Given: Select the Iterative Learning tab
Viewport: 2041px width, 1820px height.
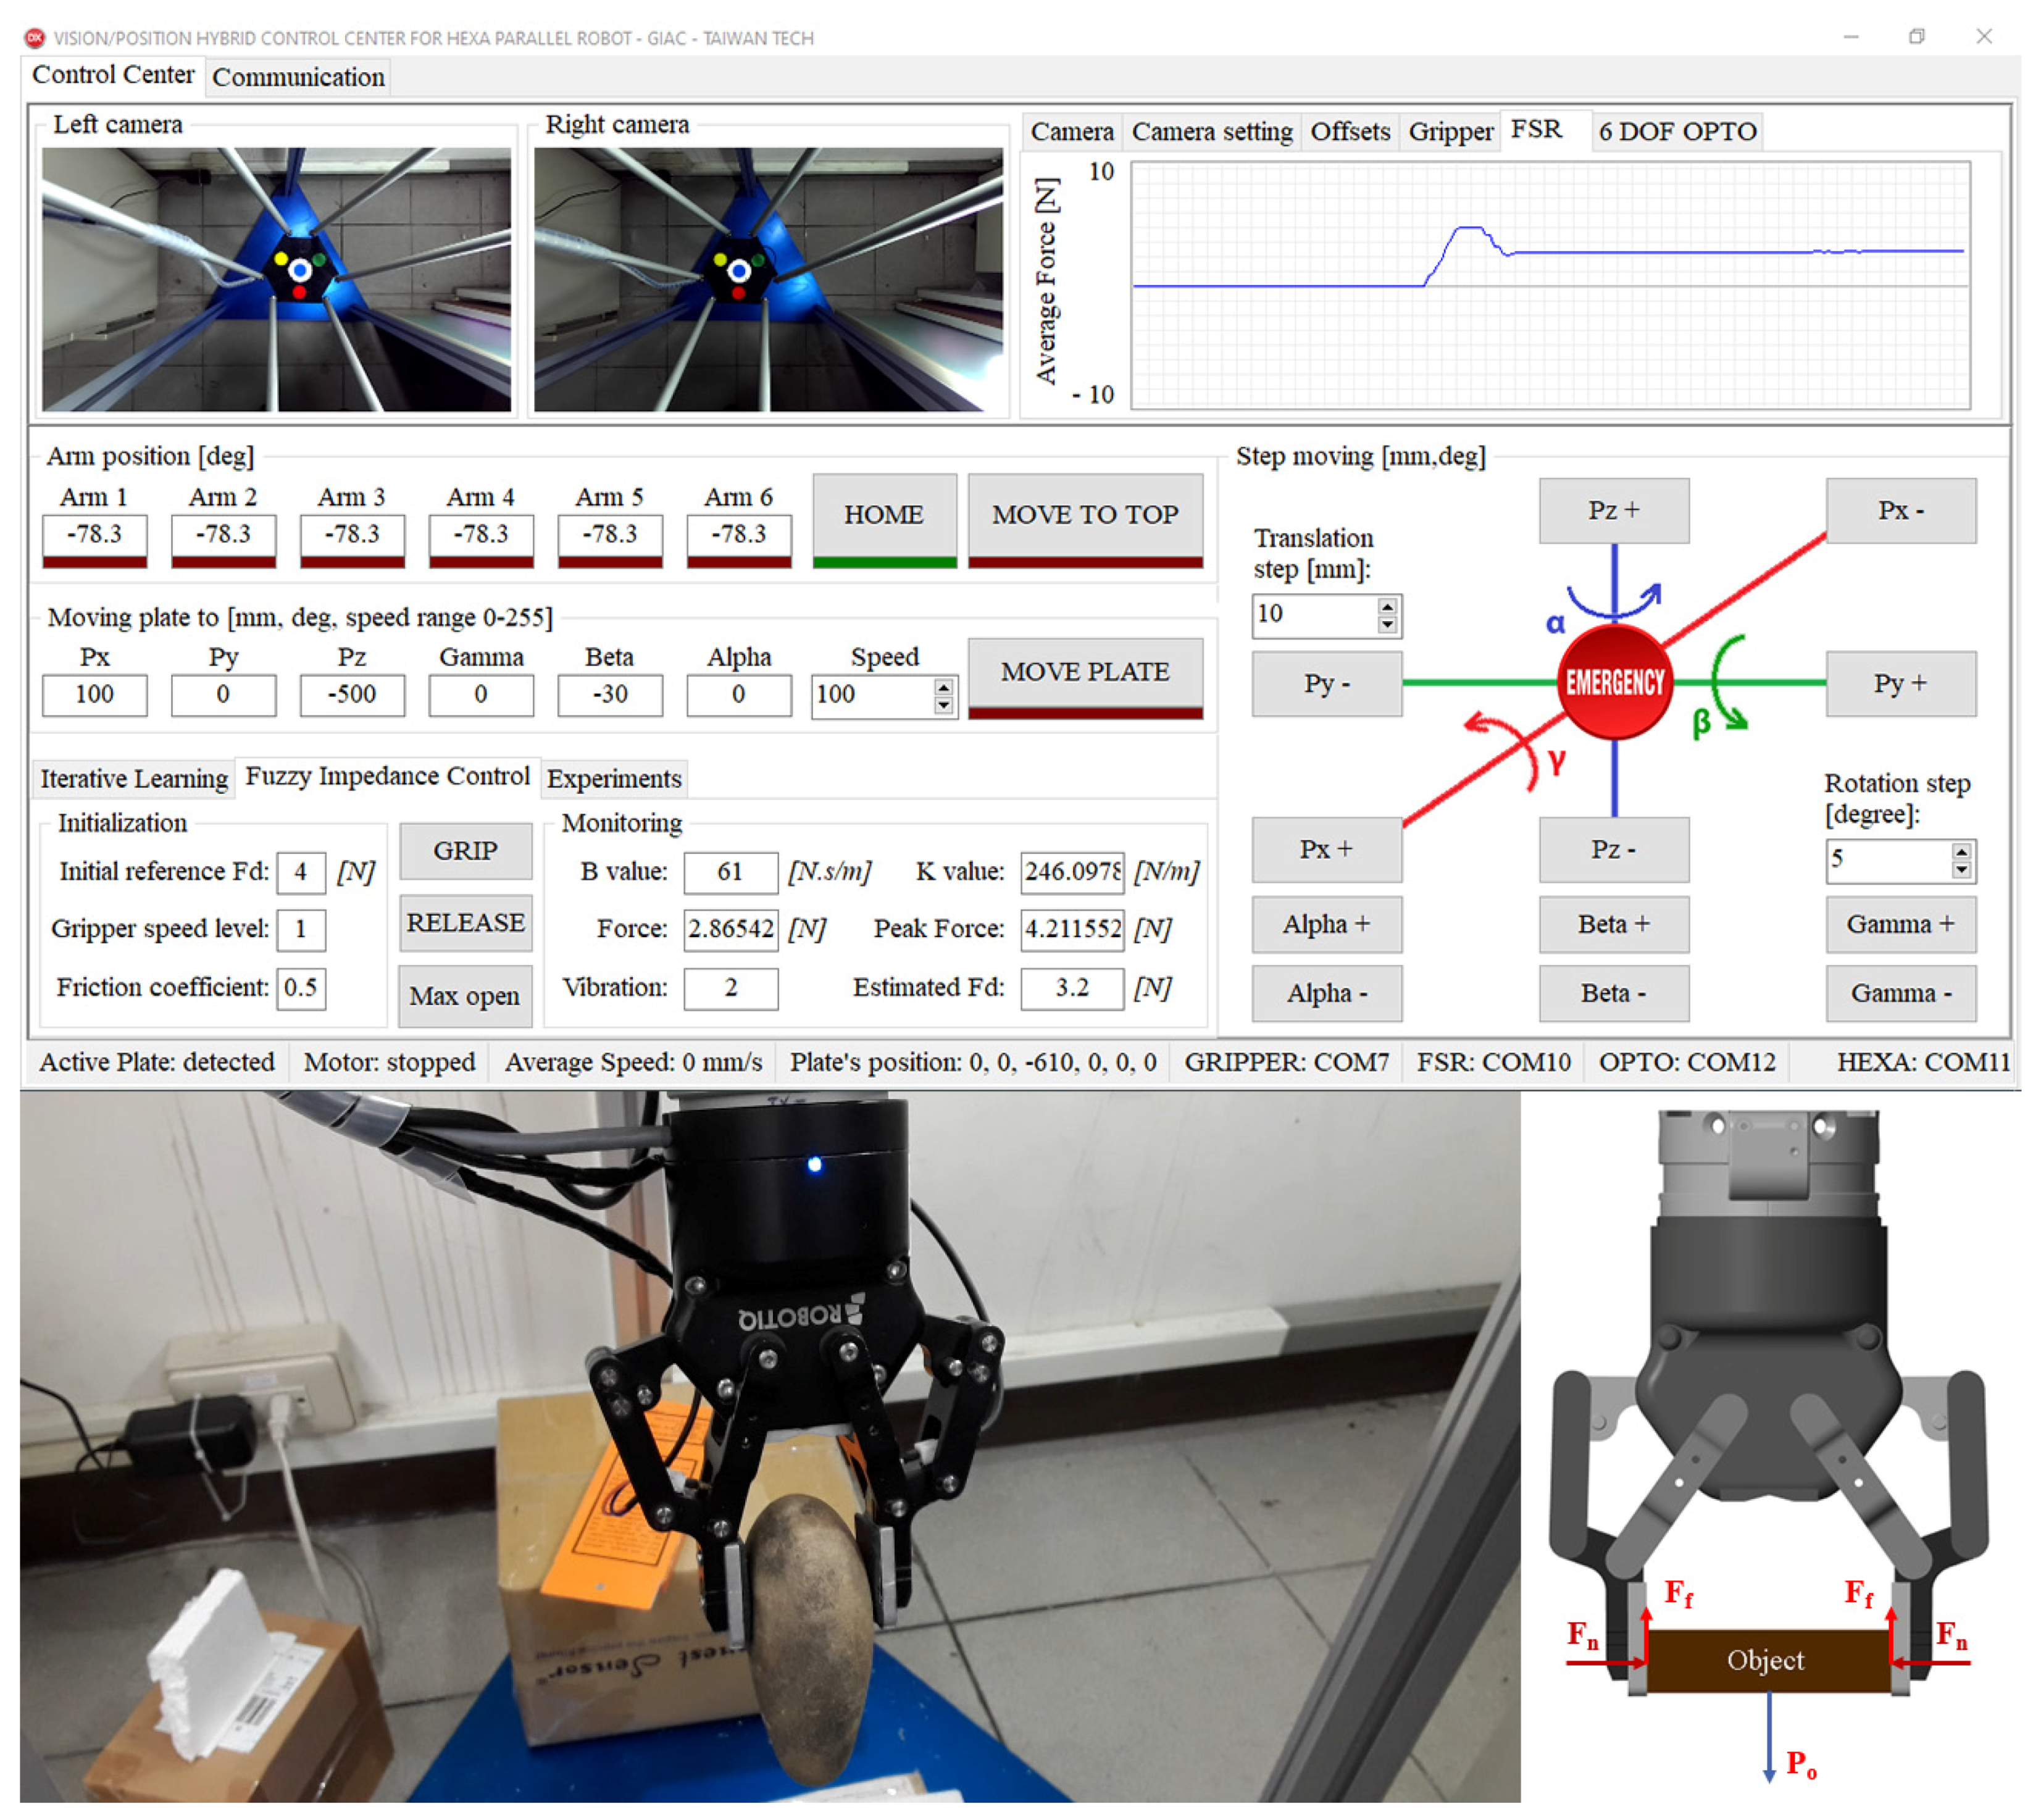Looking at the screenshot, I should tap(134, 778).
